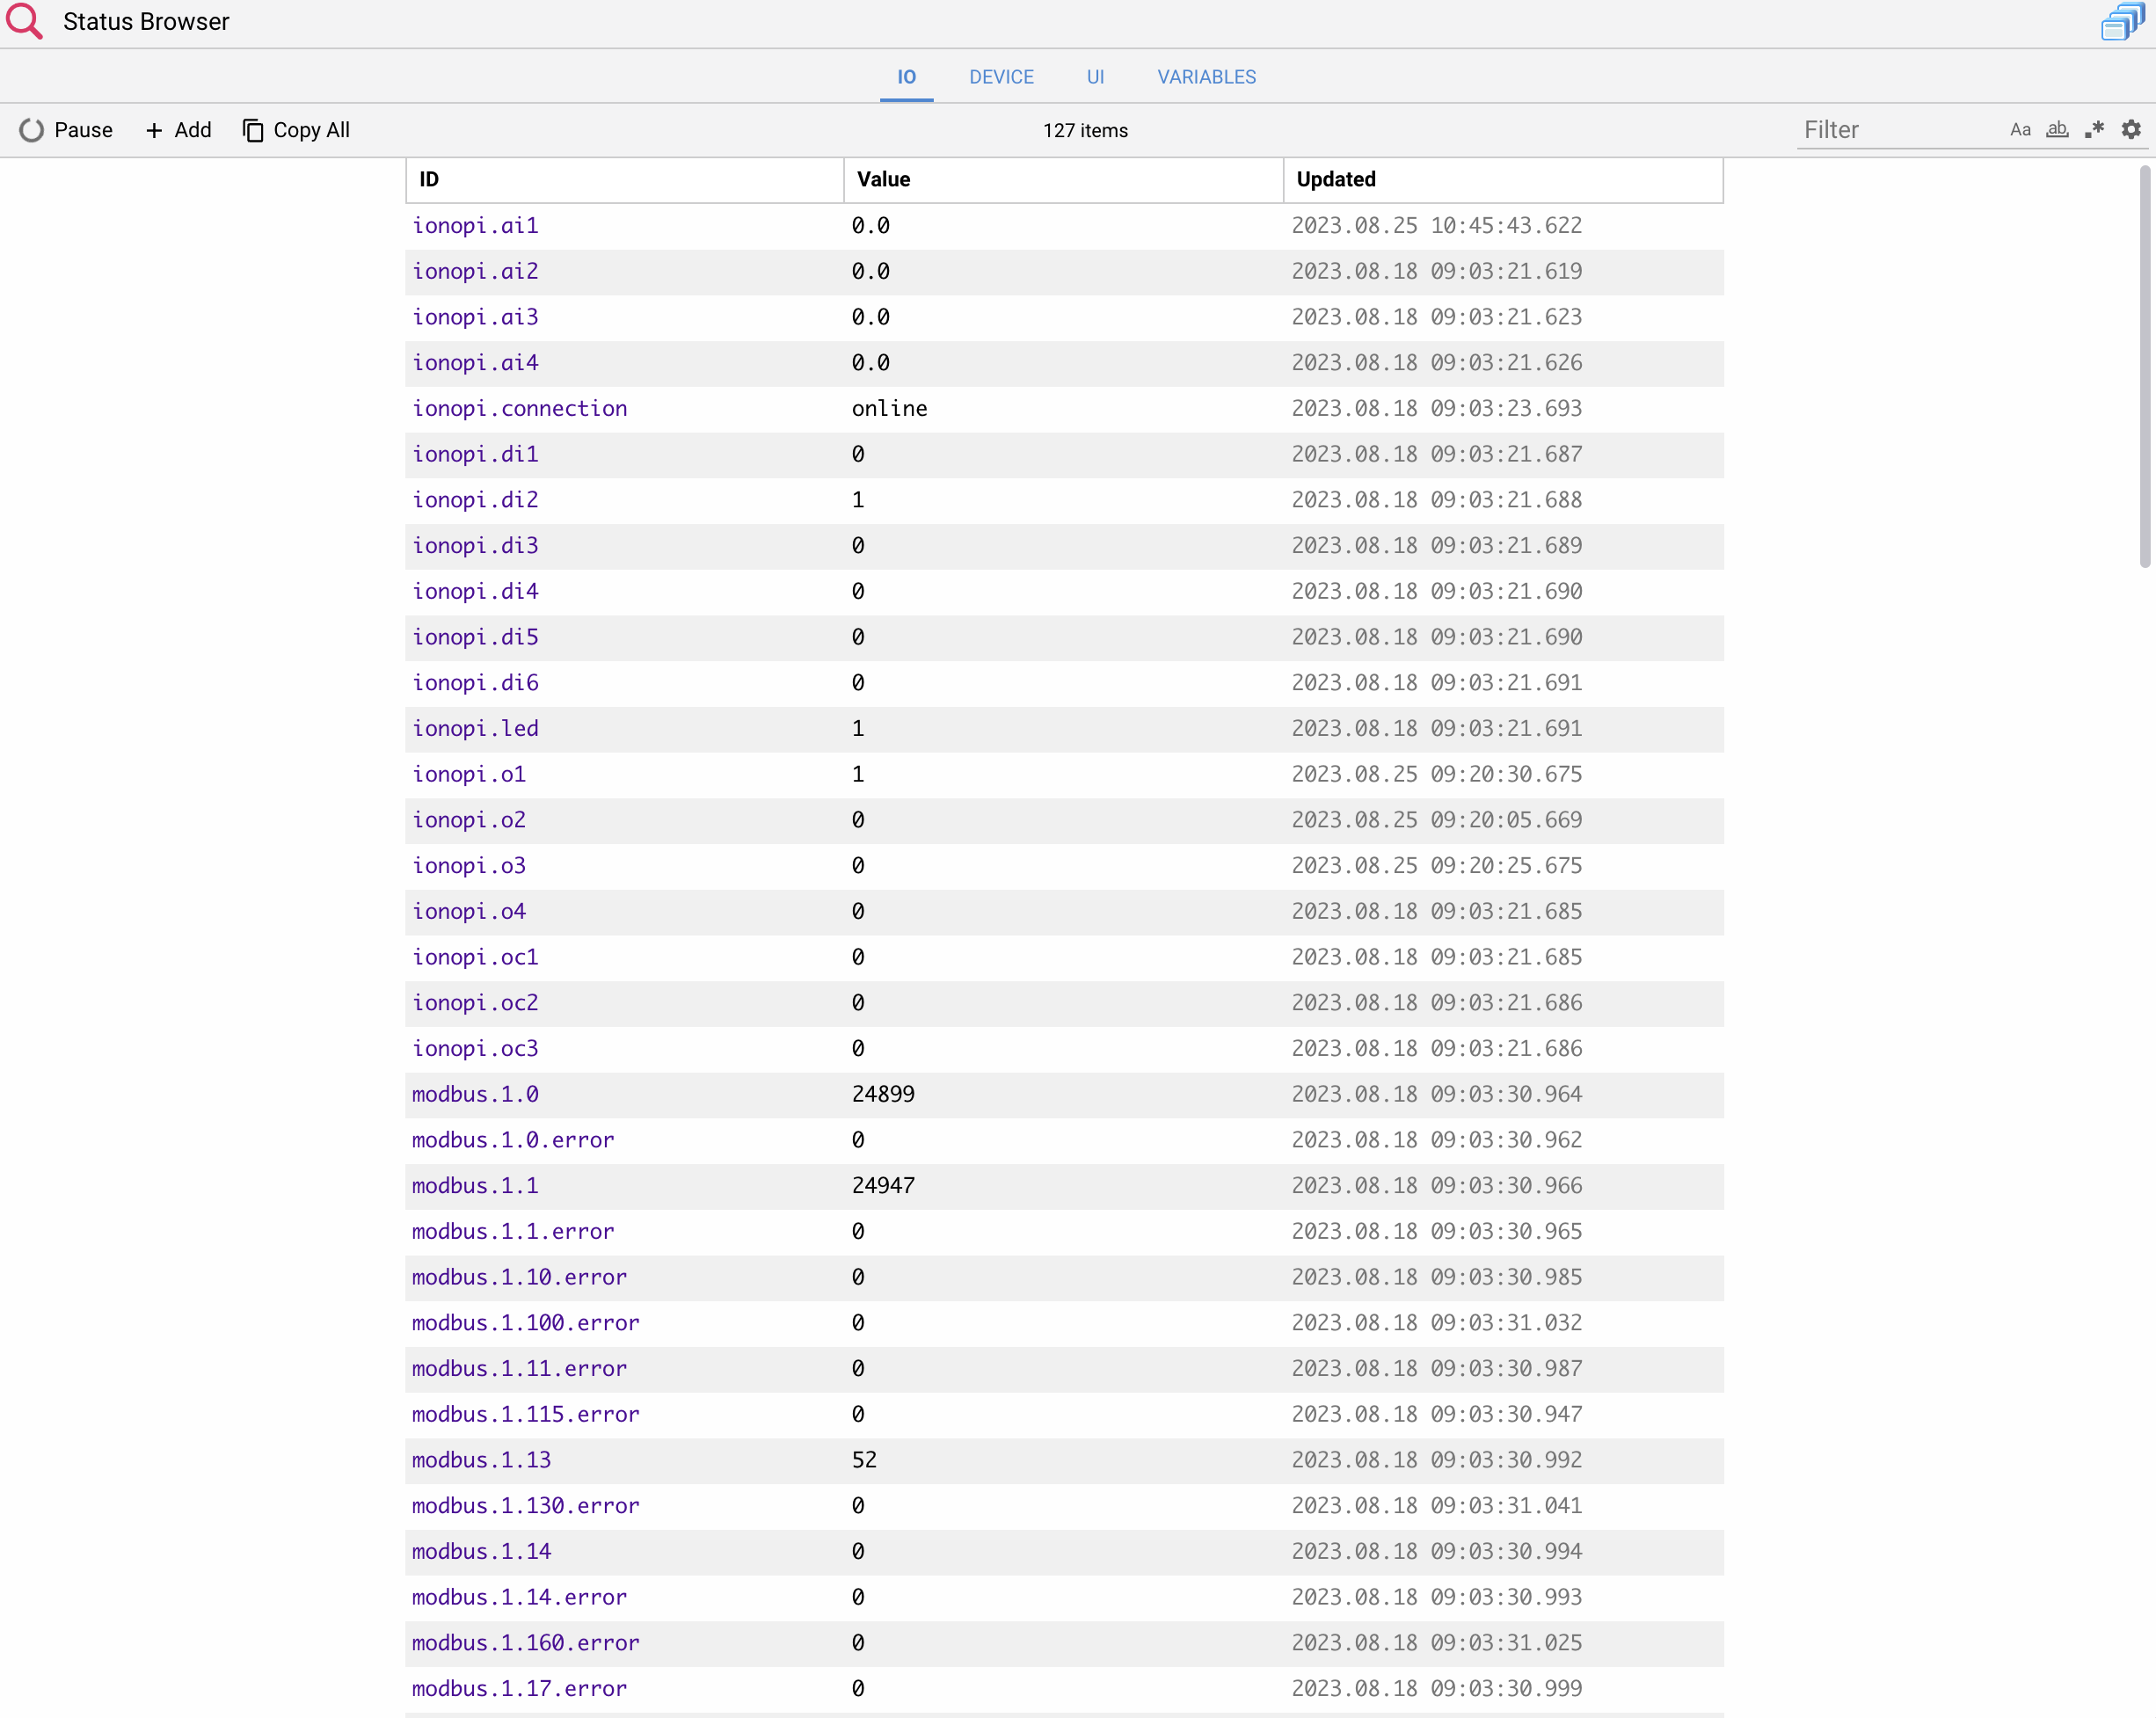Open ionopi.ai2 link

click(475, 272)
